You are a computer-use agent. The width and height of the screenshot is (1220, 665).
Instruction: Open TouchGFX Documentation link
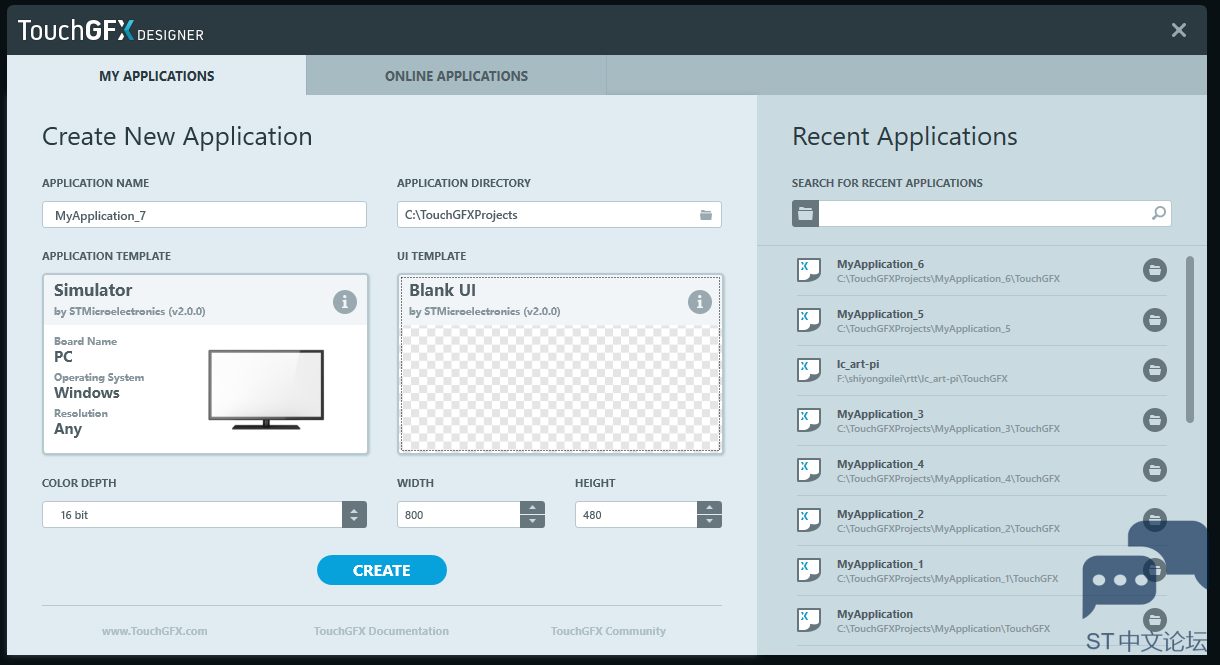coord(381,631)
